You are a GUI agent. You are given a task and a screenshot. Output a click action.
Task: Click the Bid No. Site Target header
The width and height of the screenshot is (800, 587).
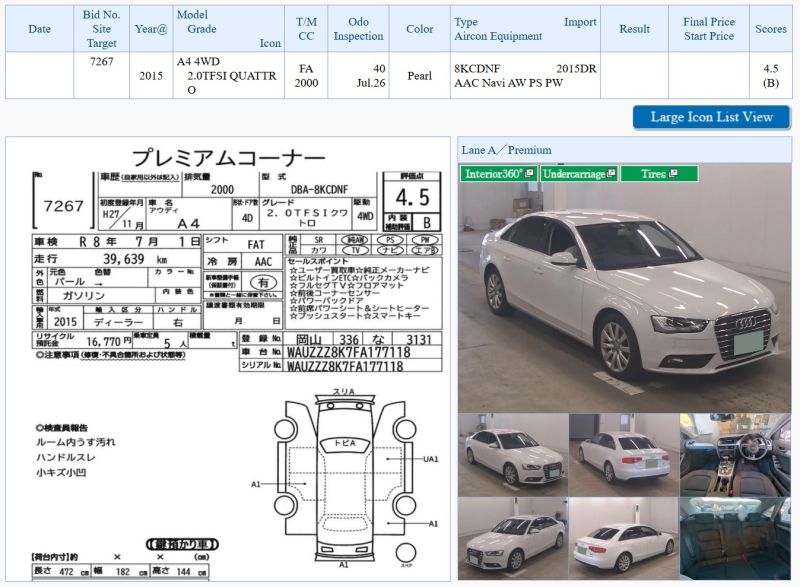click(102, 29)
